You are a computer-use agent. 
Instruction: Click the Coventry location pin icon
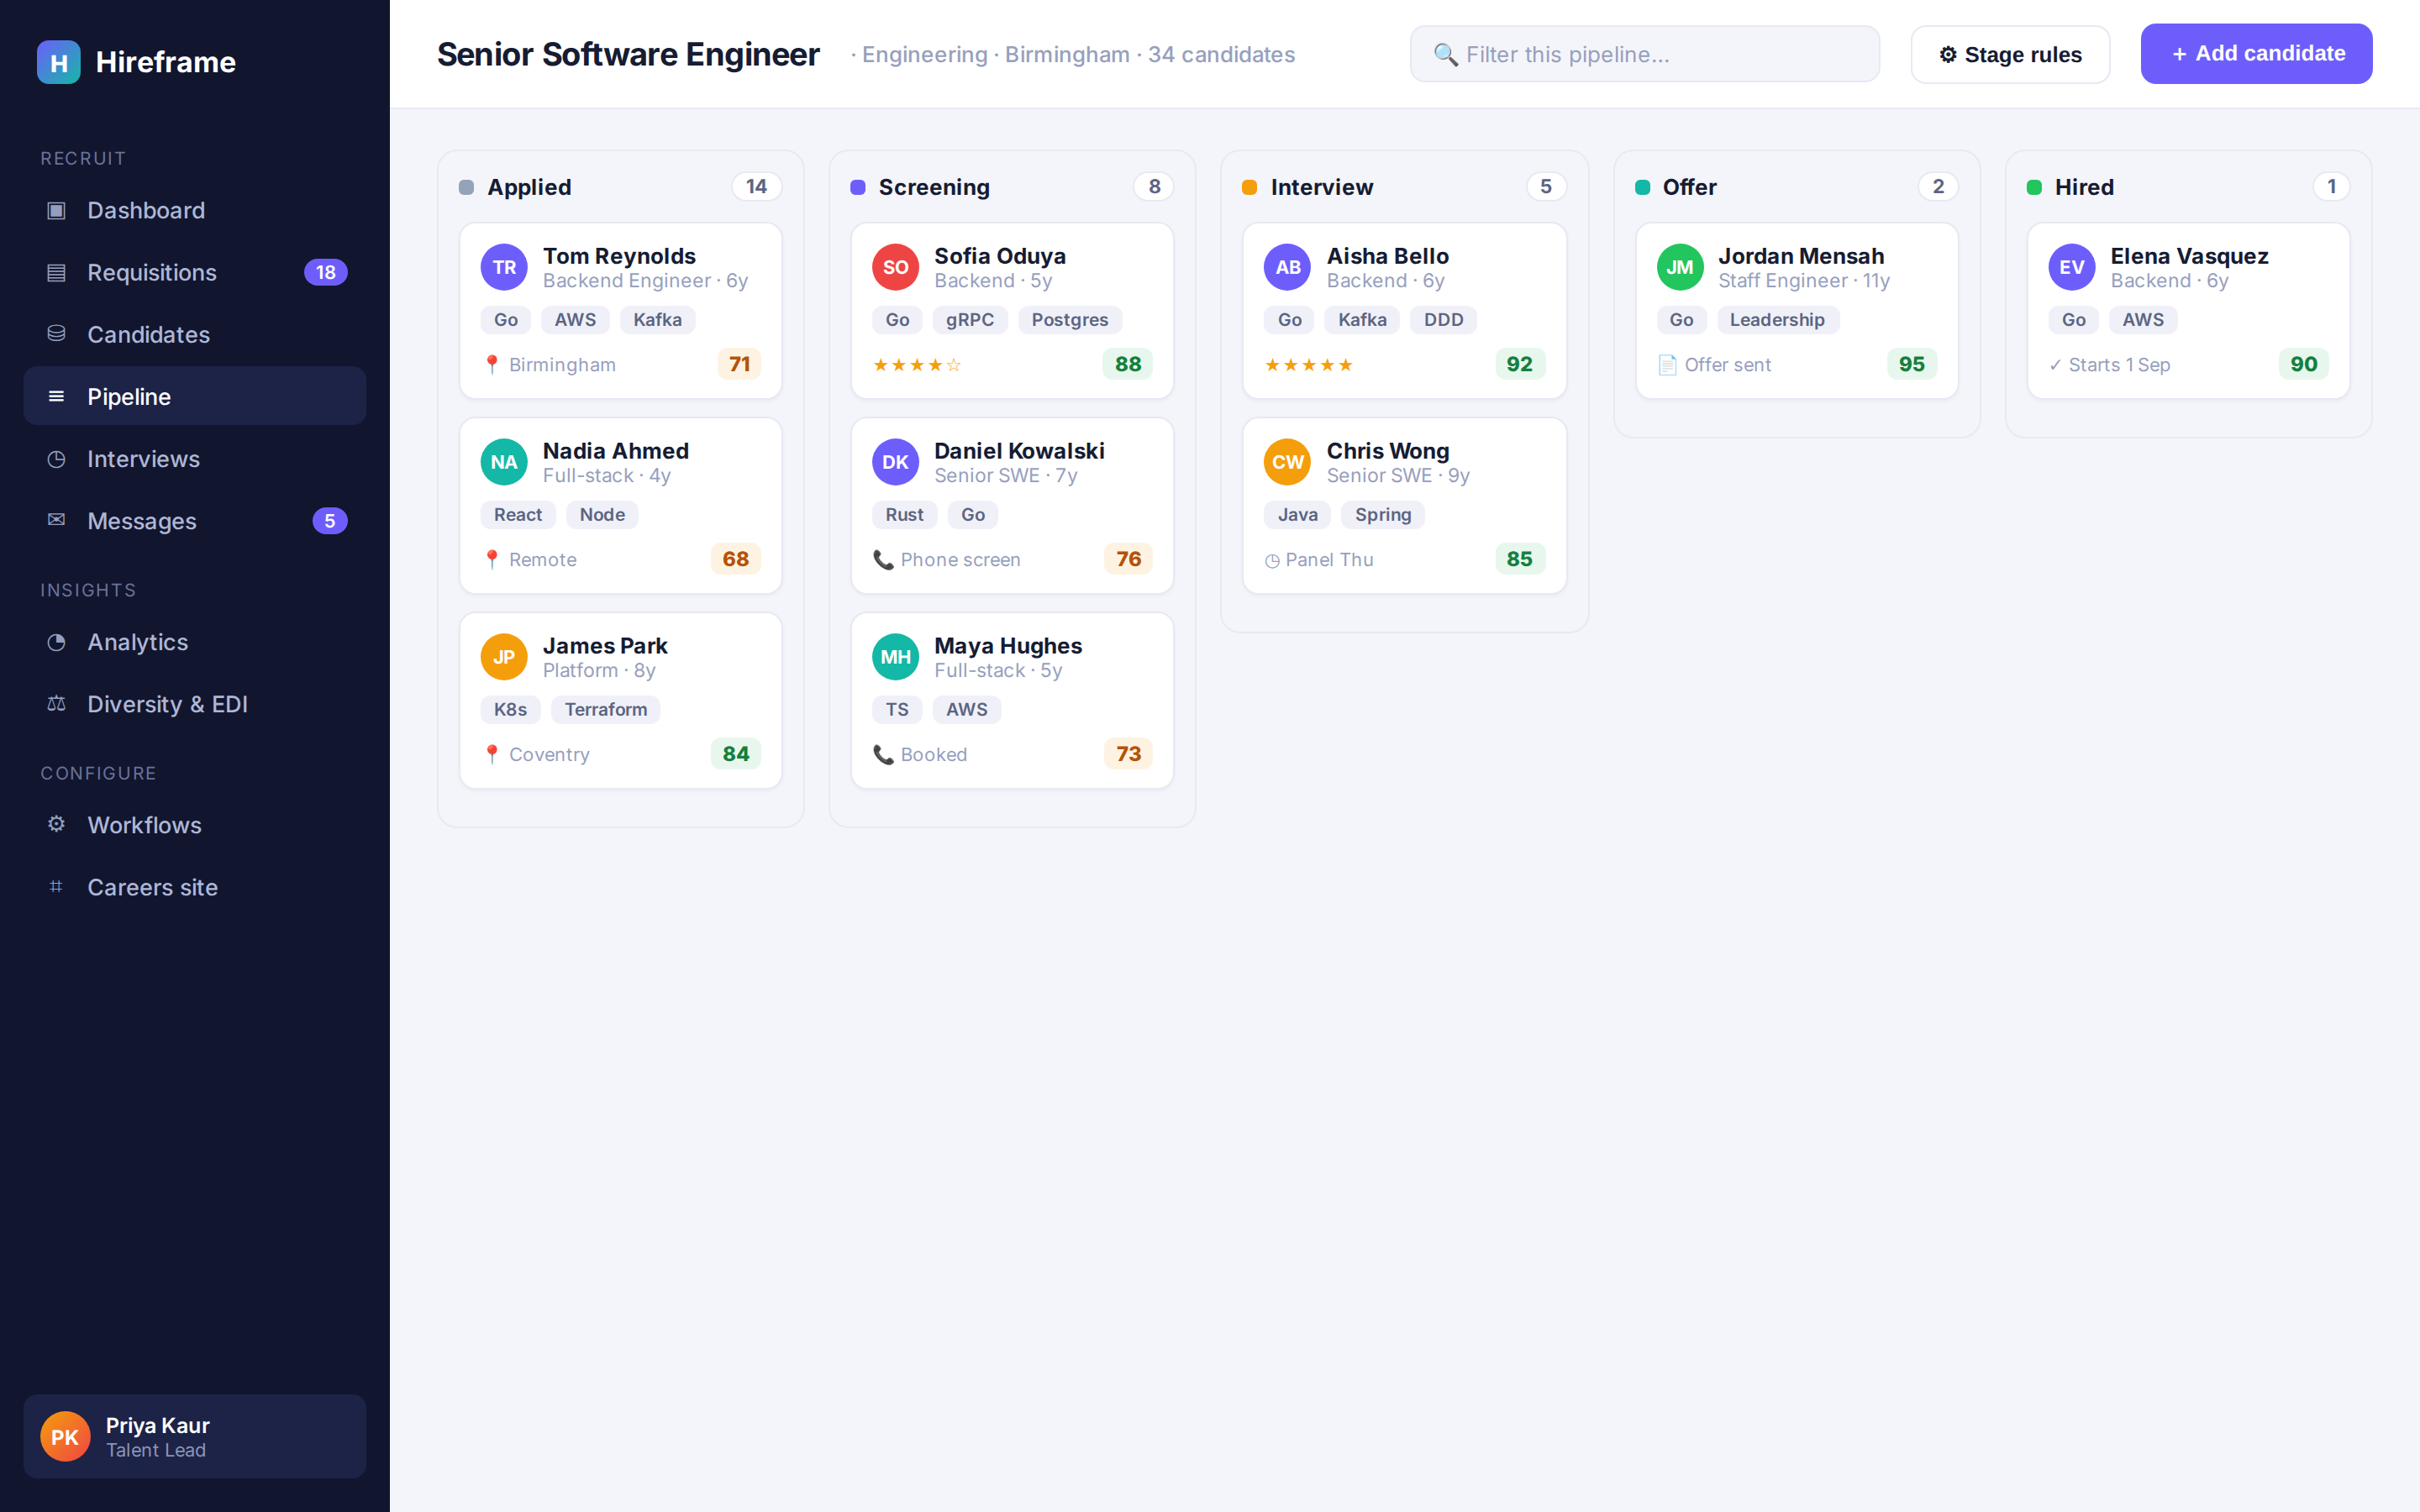pos(491,755)
